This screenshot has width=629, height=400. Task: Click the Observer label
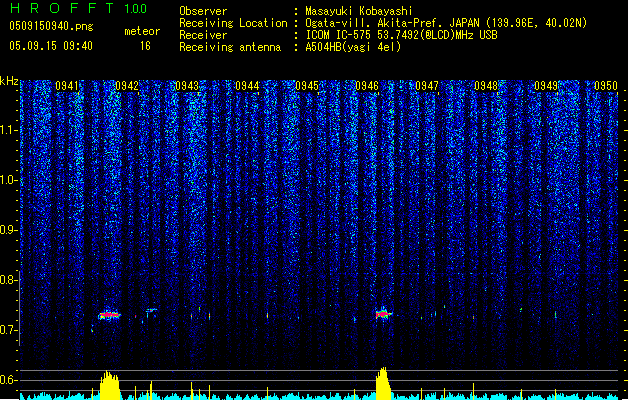(x=203, y=11)
